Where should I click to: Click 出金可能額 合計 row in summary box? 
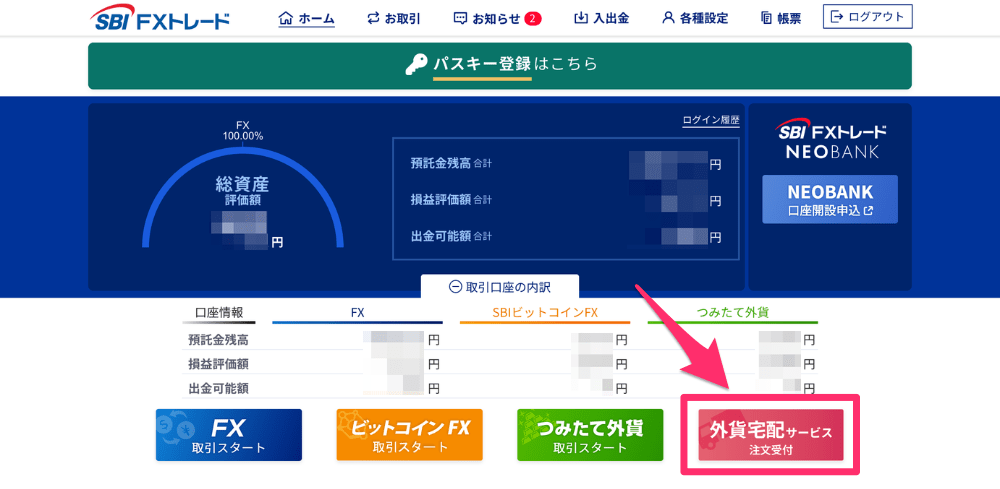click(x=566, y=237)
